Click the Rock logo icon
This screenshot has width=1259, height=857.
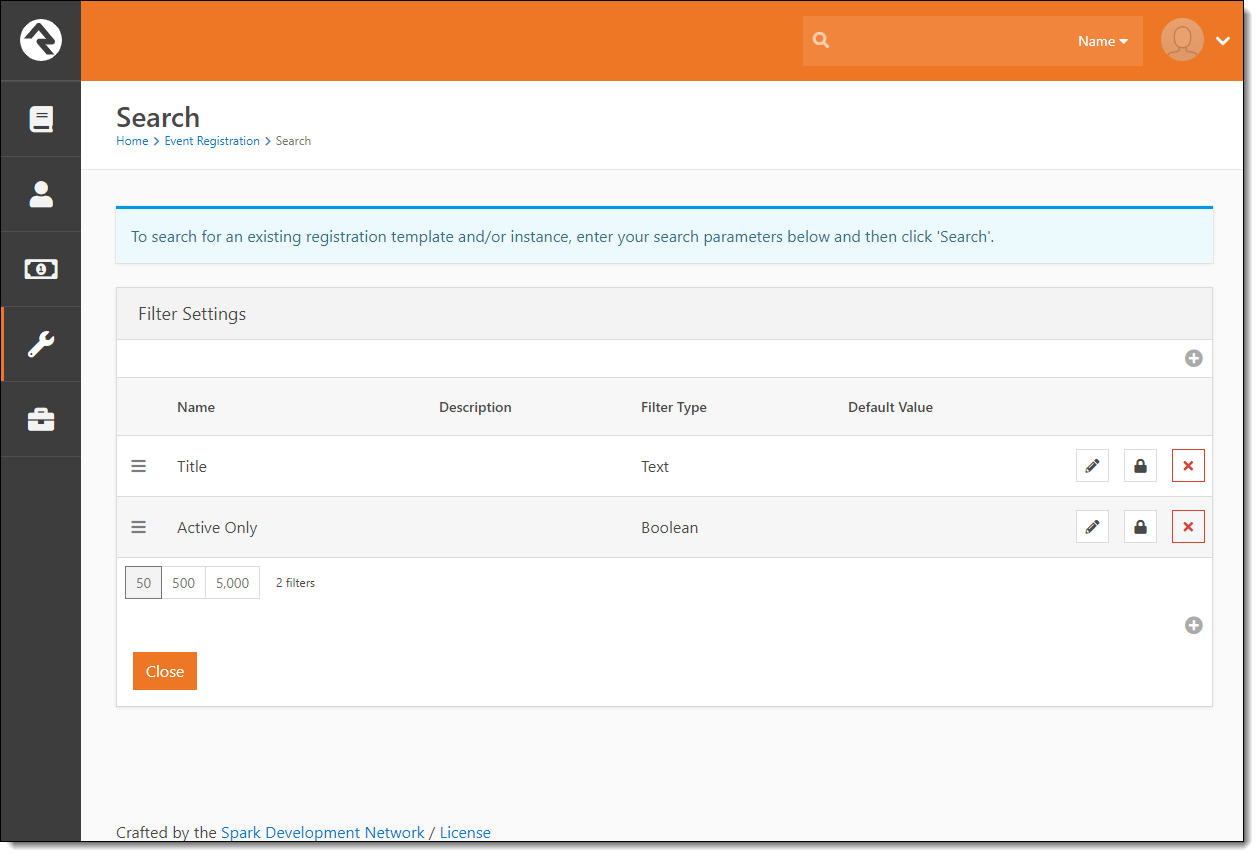[x=41, y=40]
